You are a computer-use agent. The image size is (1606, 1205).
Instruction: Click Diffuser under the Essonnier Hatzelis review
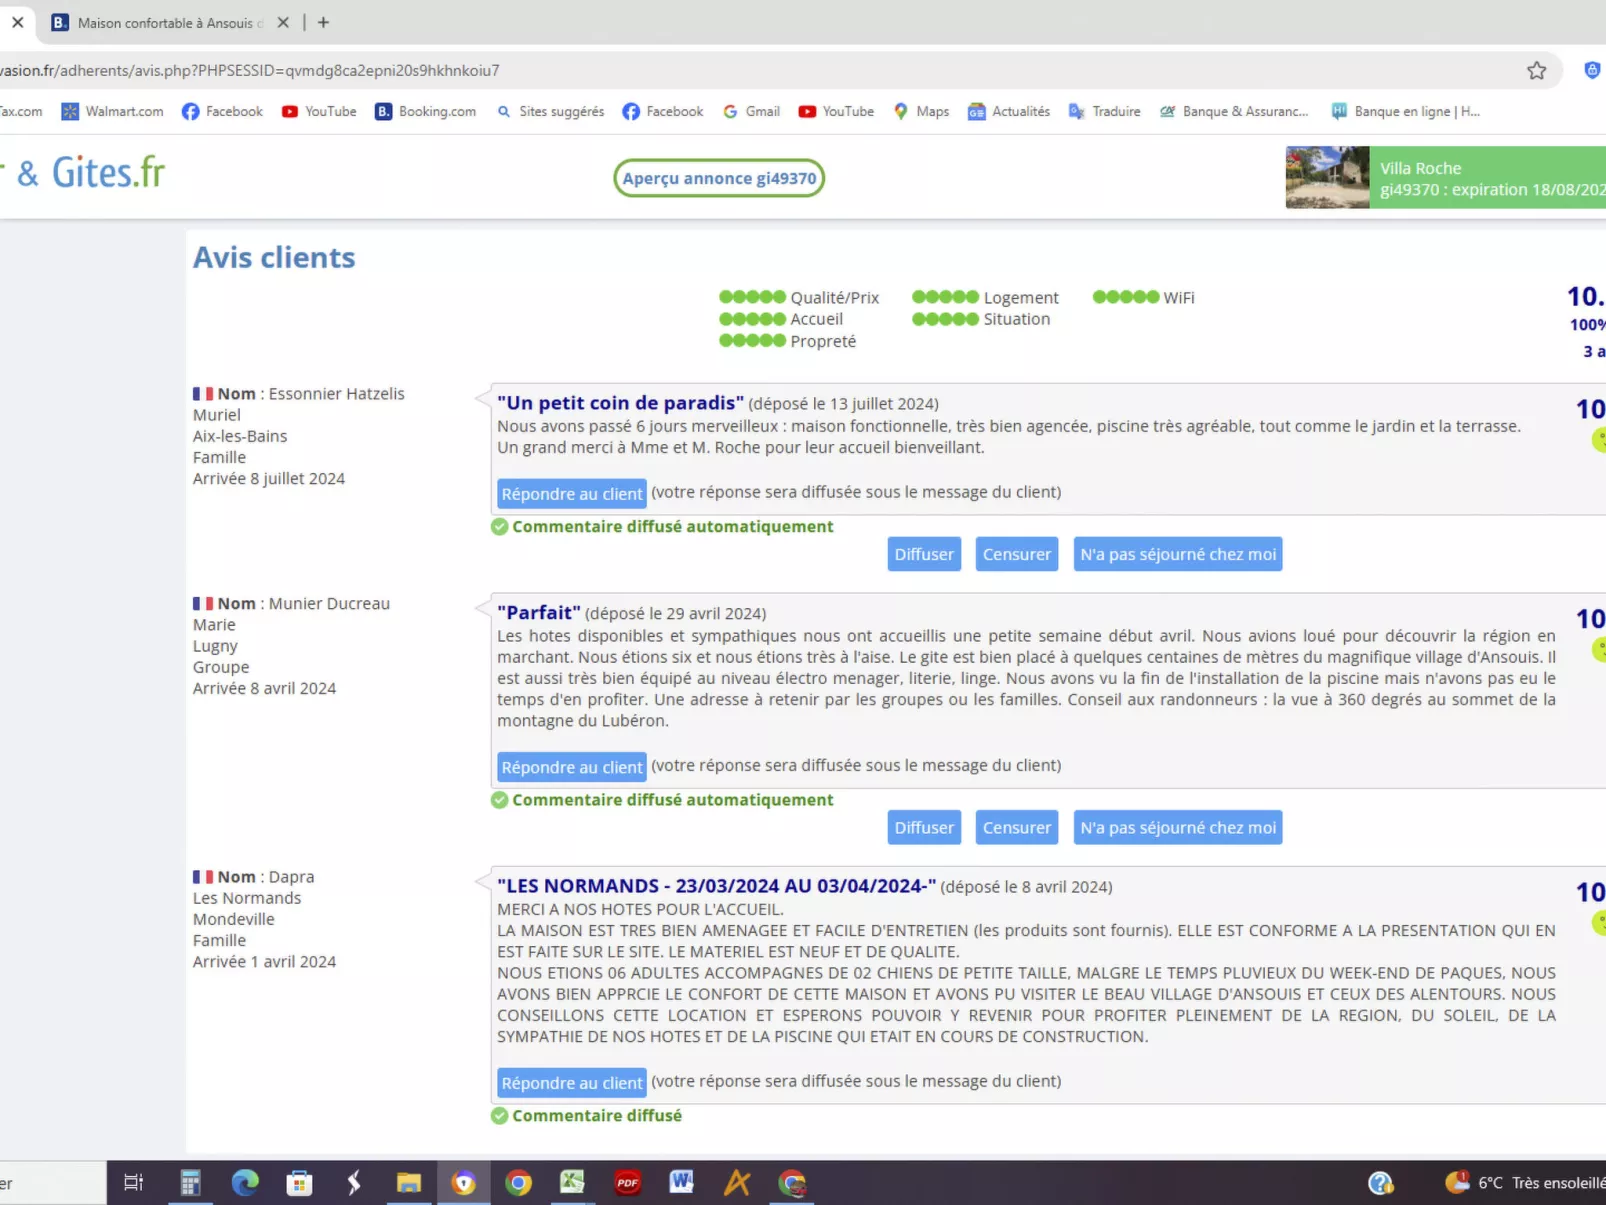click(x=924, y=554)
